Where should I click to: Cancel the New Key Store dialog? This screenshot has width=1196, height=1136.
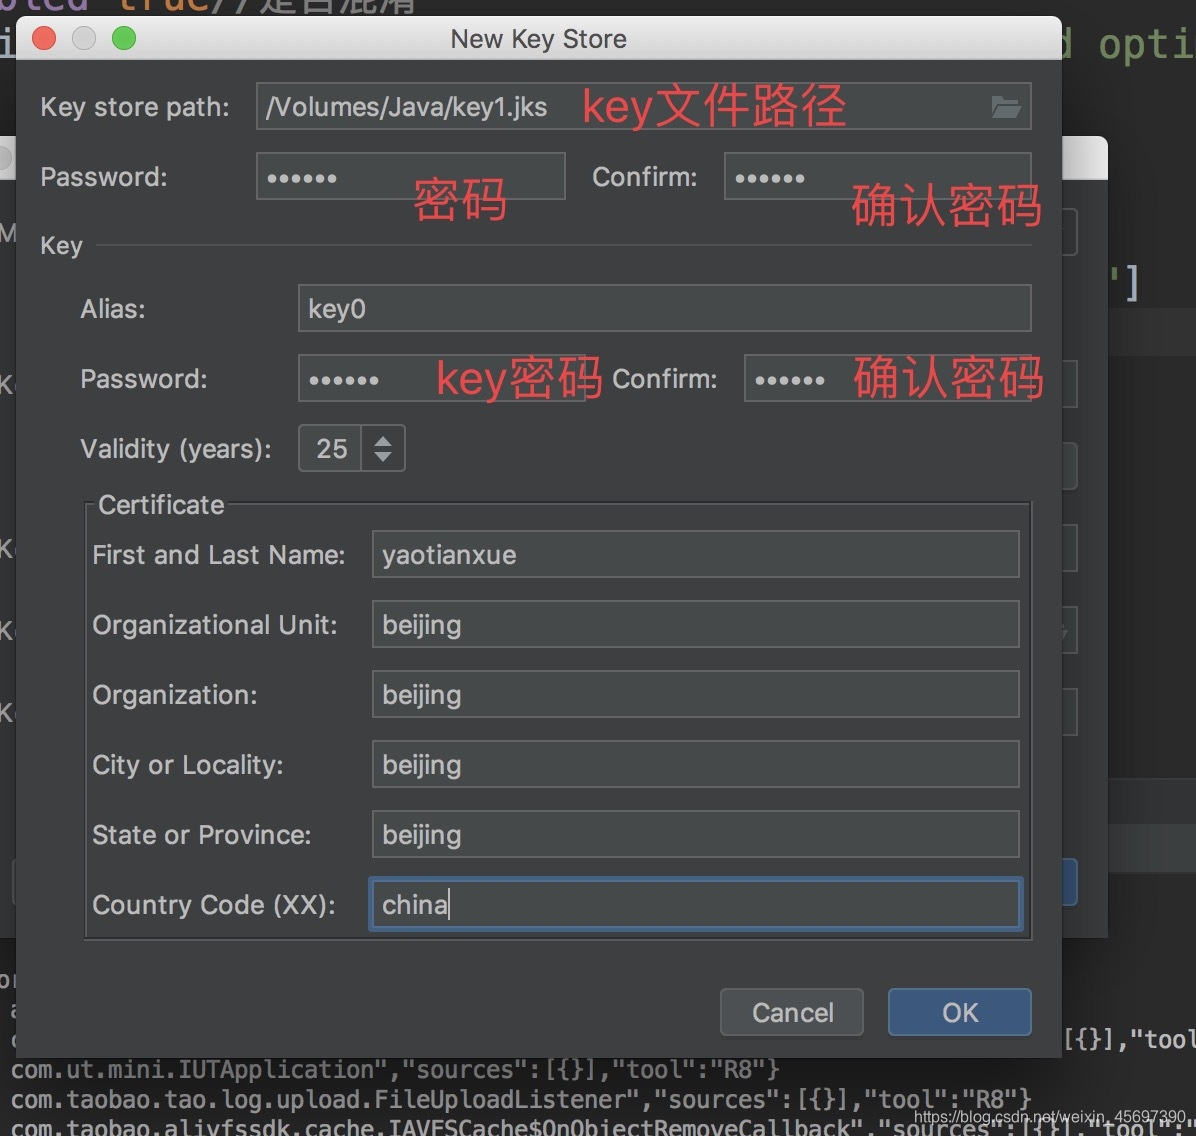(792, 1012)
